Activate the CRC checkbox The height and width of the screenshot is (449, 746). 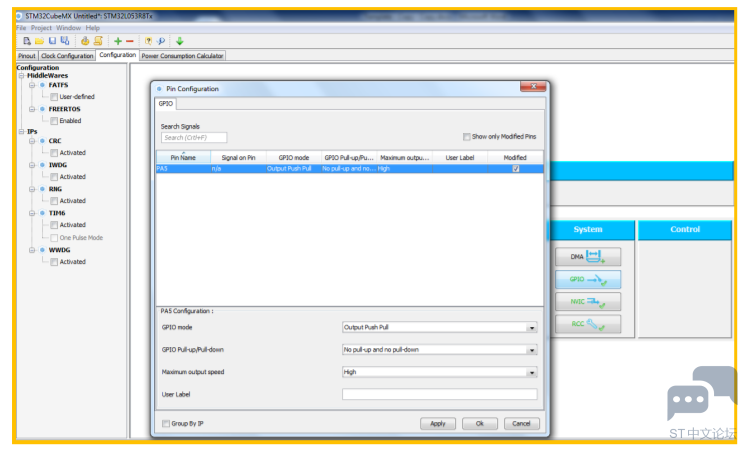54,153
